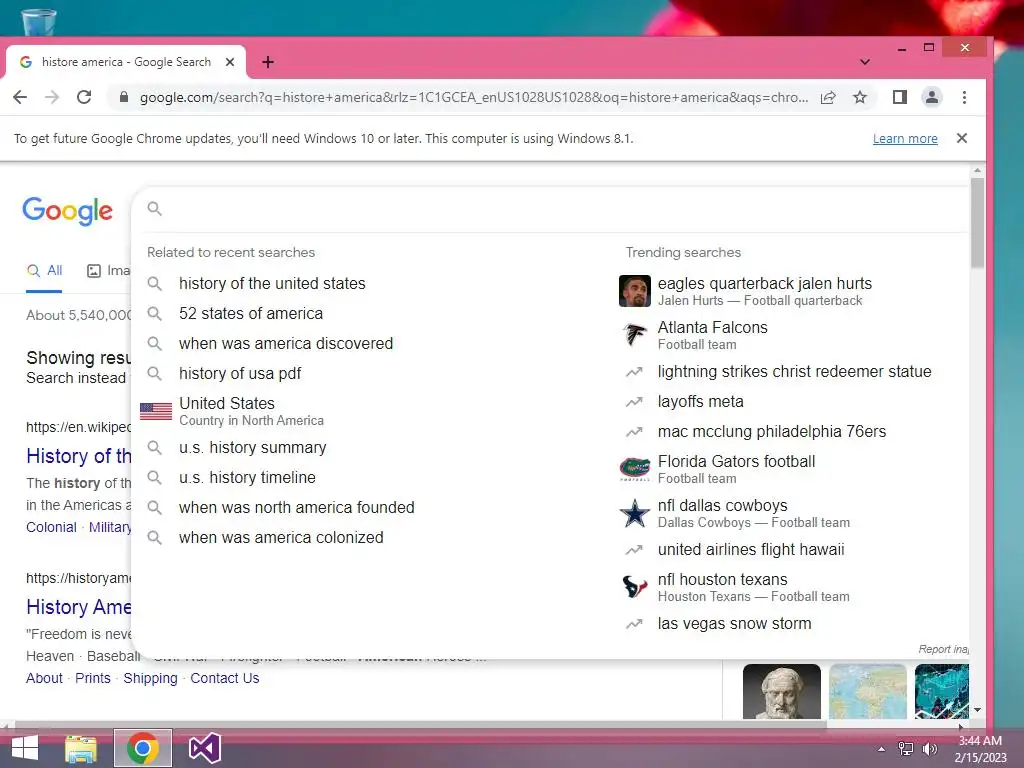
Task: Reload the page with the refresh icon
Action: pos(84,97)
